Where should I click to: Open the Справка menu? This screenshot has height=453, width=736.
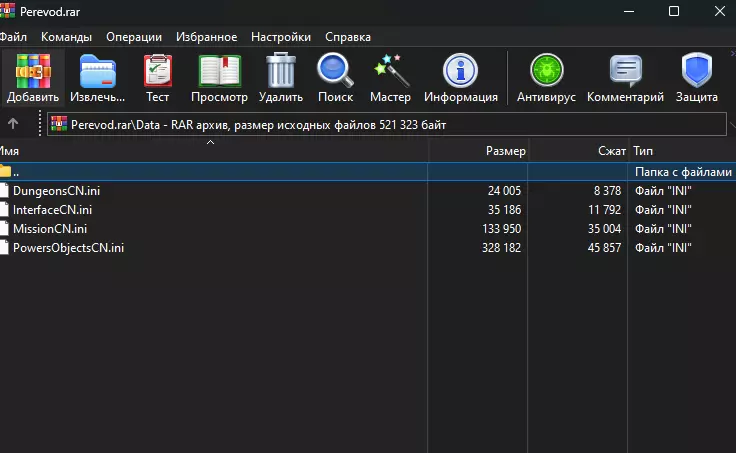pyautogui.click(x=348, y=37)
